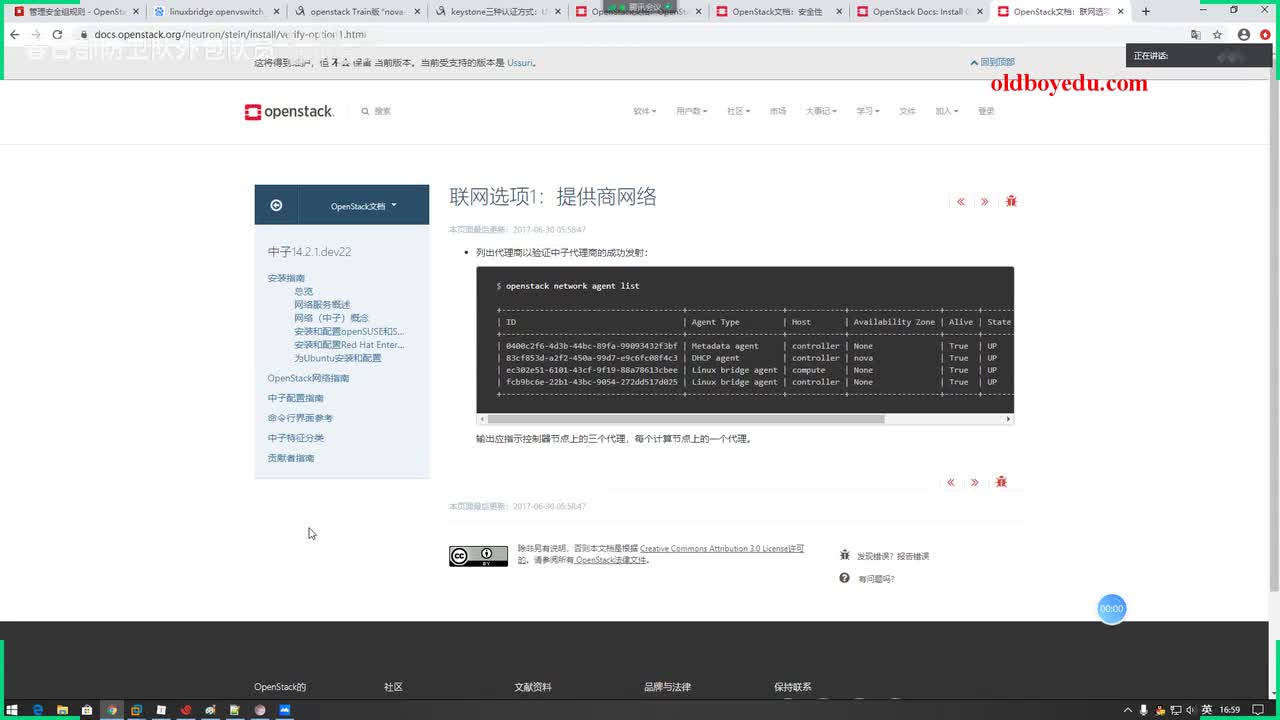This screenshot has height=720, width=1280.
Task: Open the 学习 dropdown menu
Action: click(868, 111)
